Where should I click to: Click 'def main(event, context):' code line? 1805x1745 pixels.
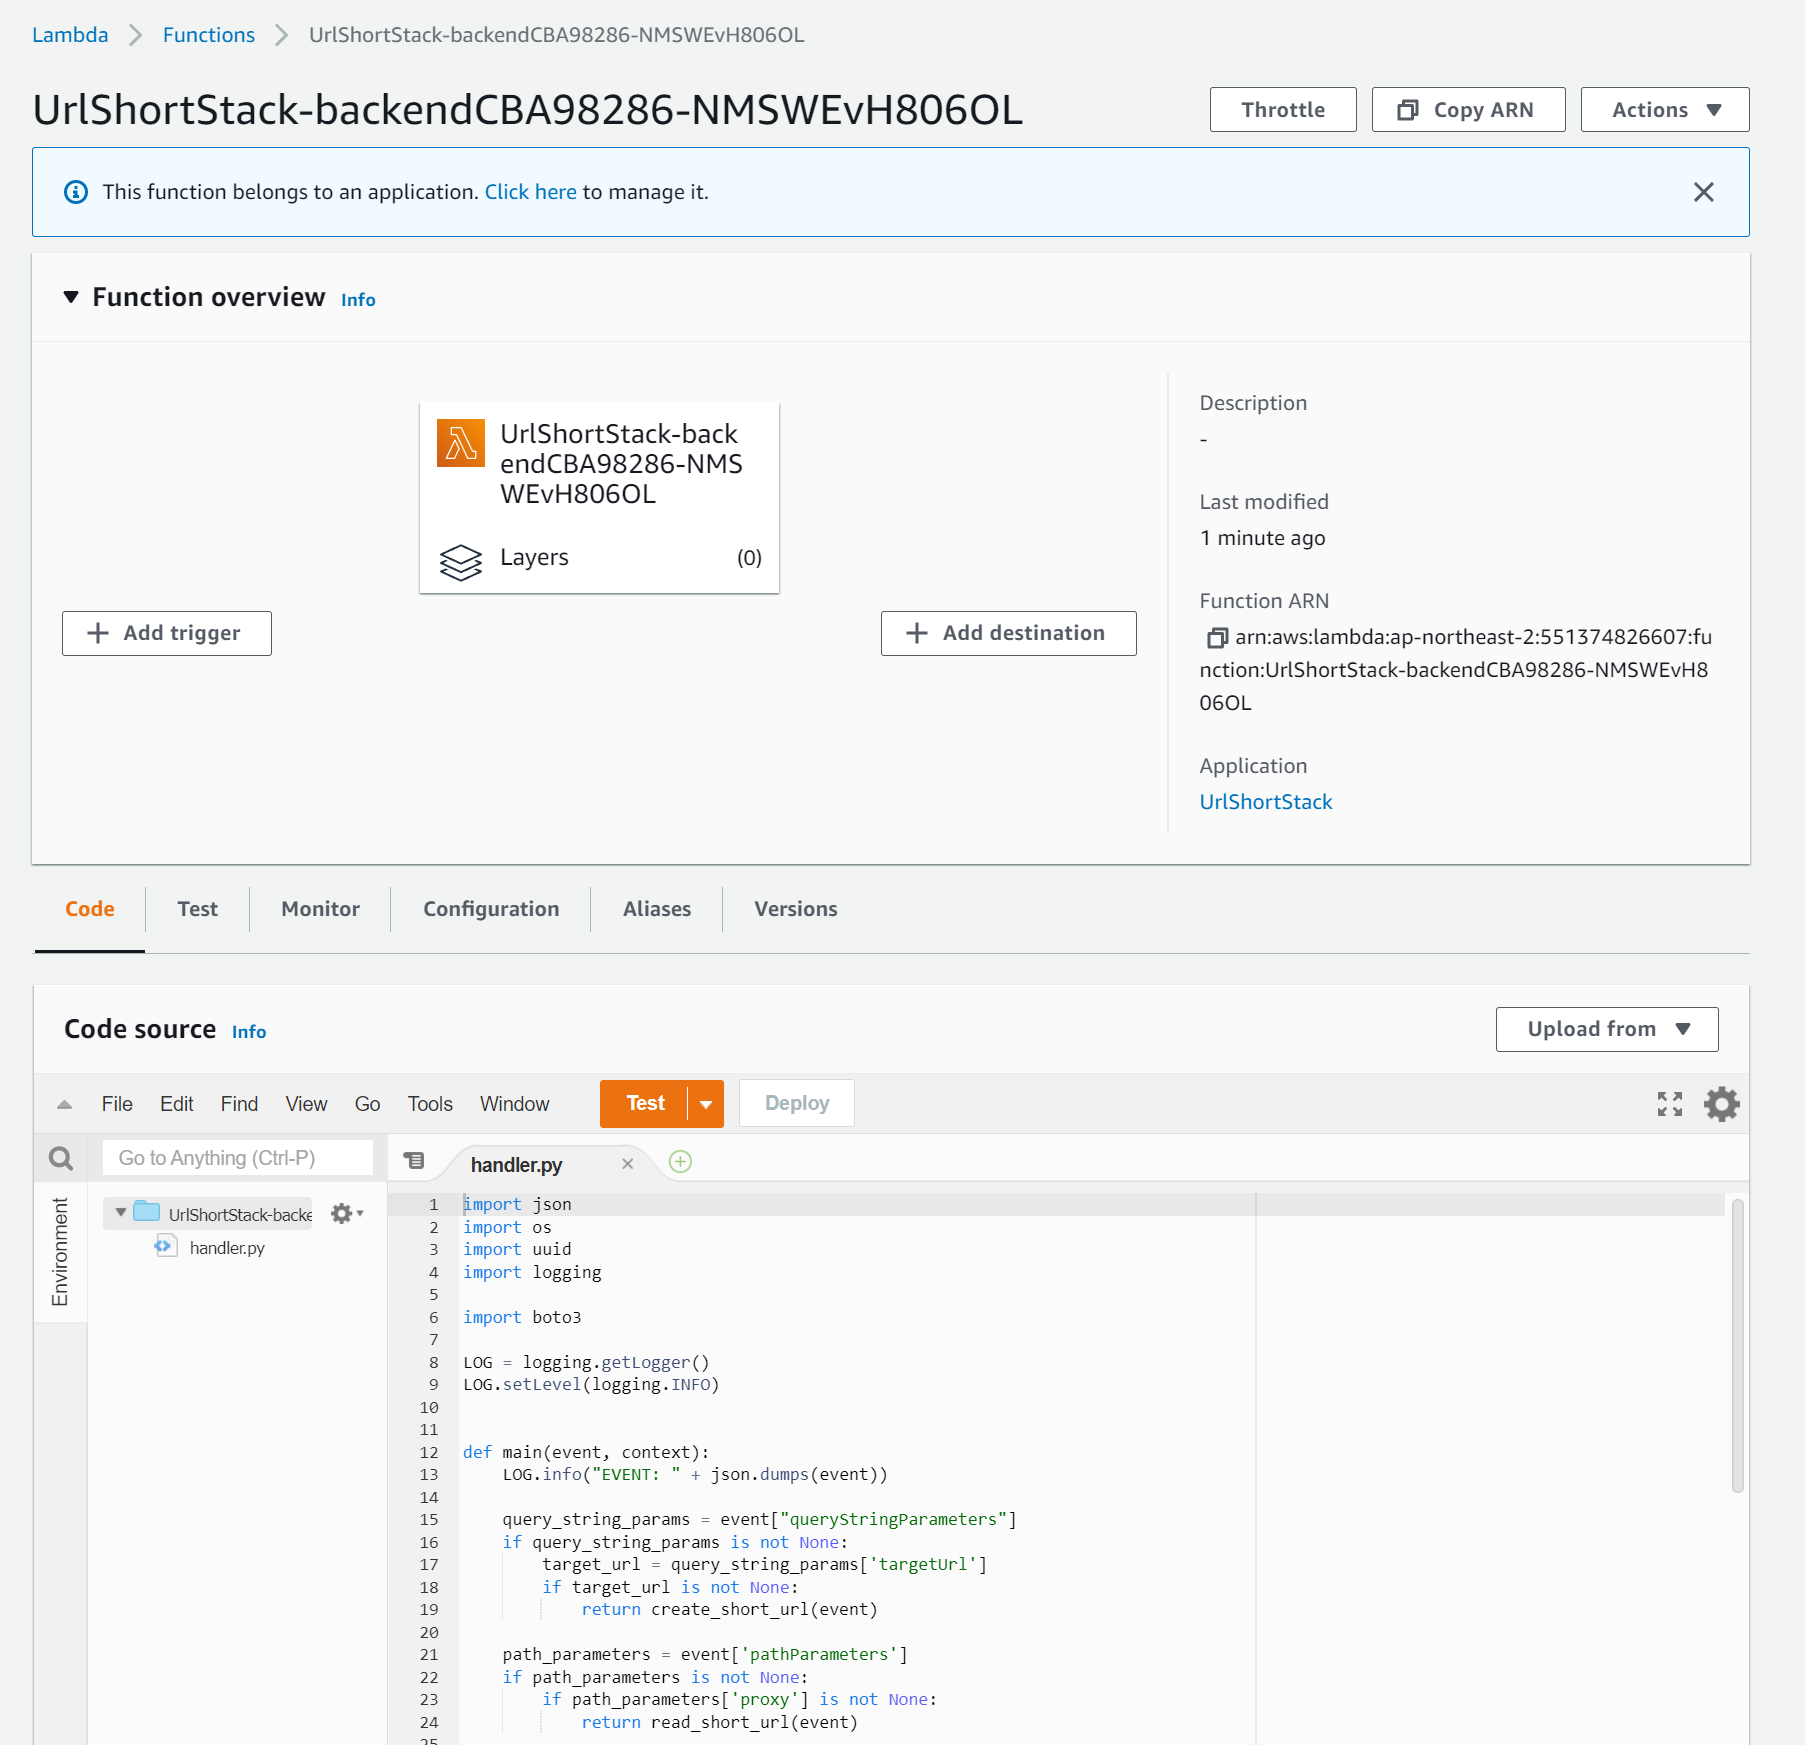coord(586,1453)
